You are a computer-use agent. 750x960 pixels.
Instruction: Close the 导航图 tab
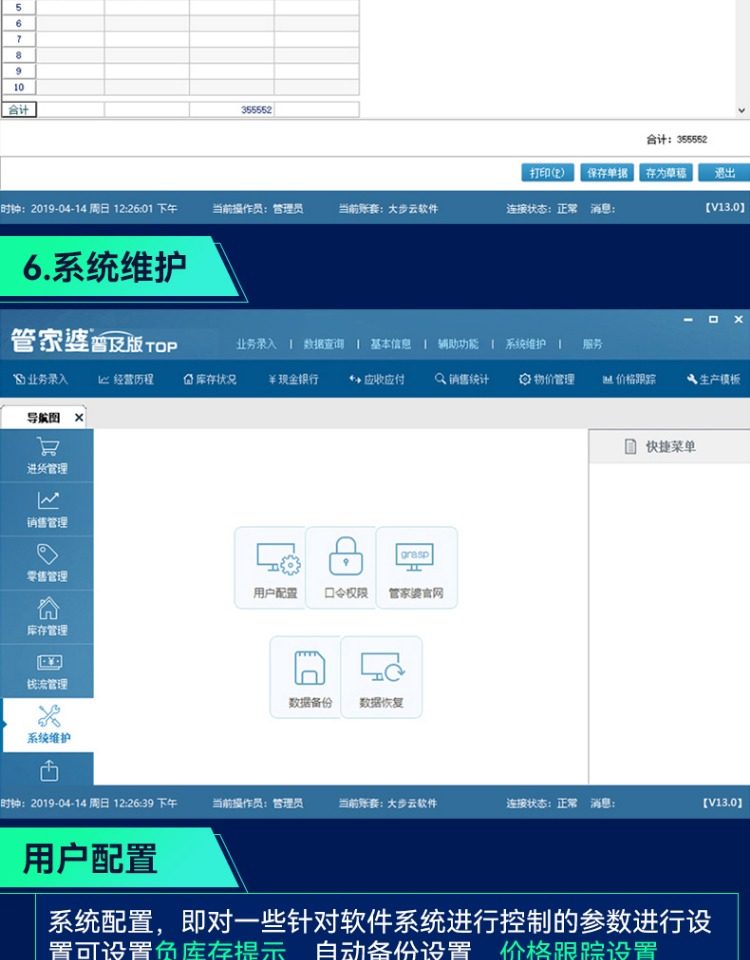coord(79,418)
